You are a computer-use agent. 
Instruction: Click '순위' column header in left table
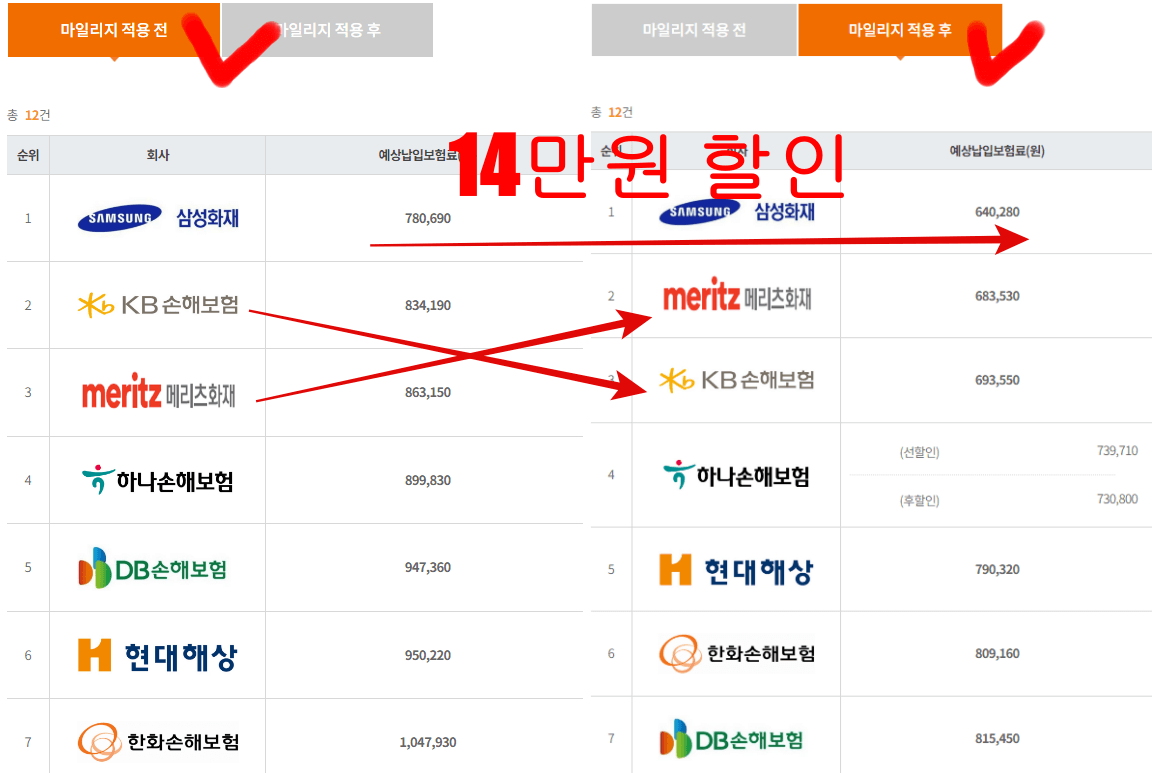pos(28,155)
